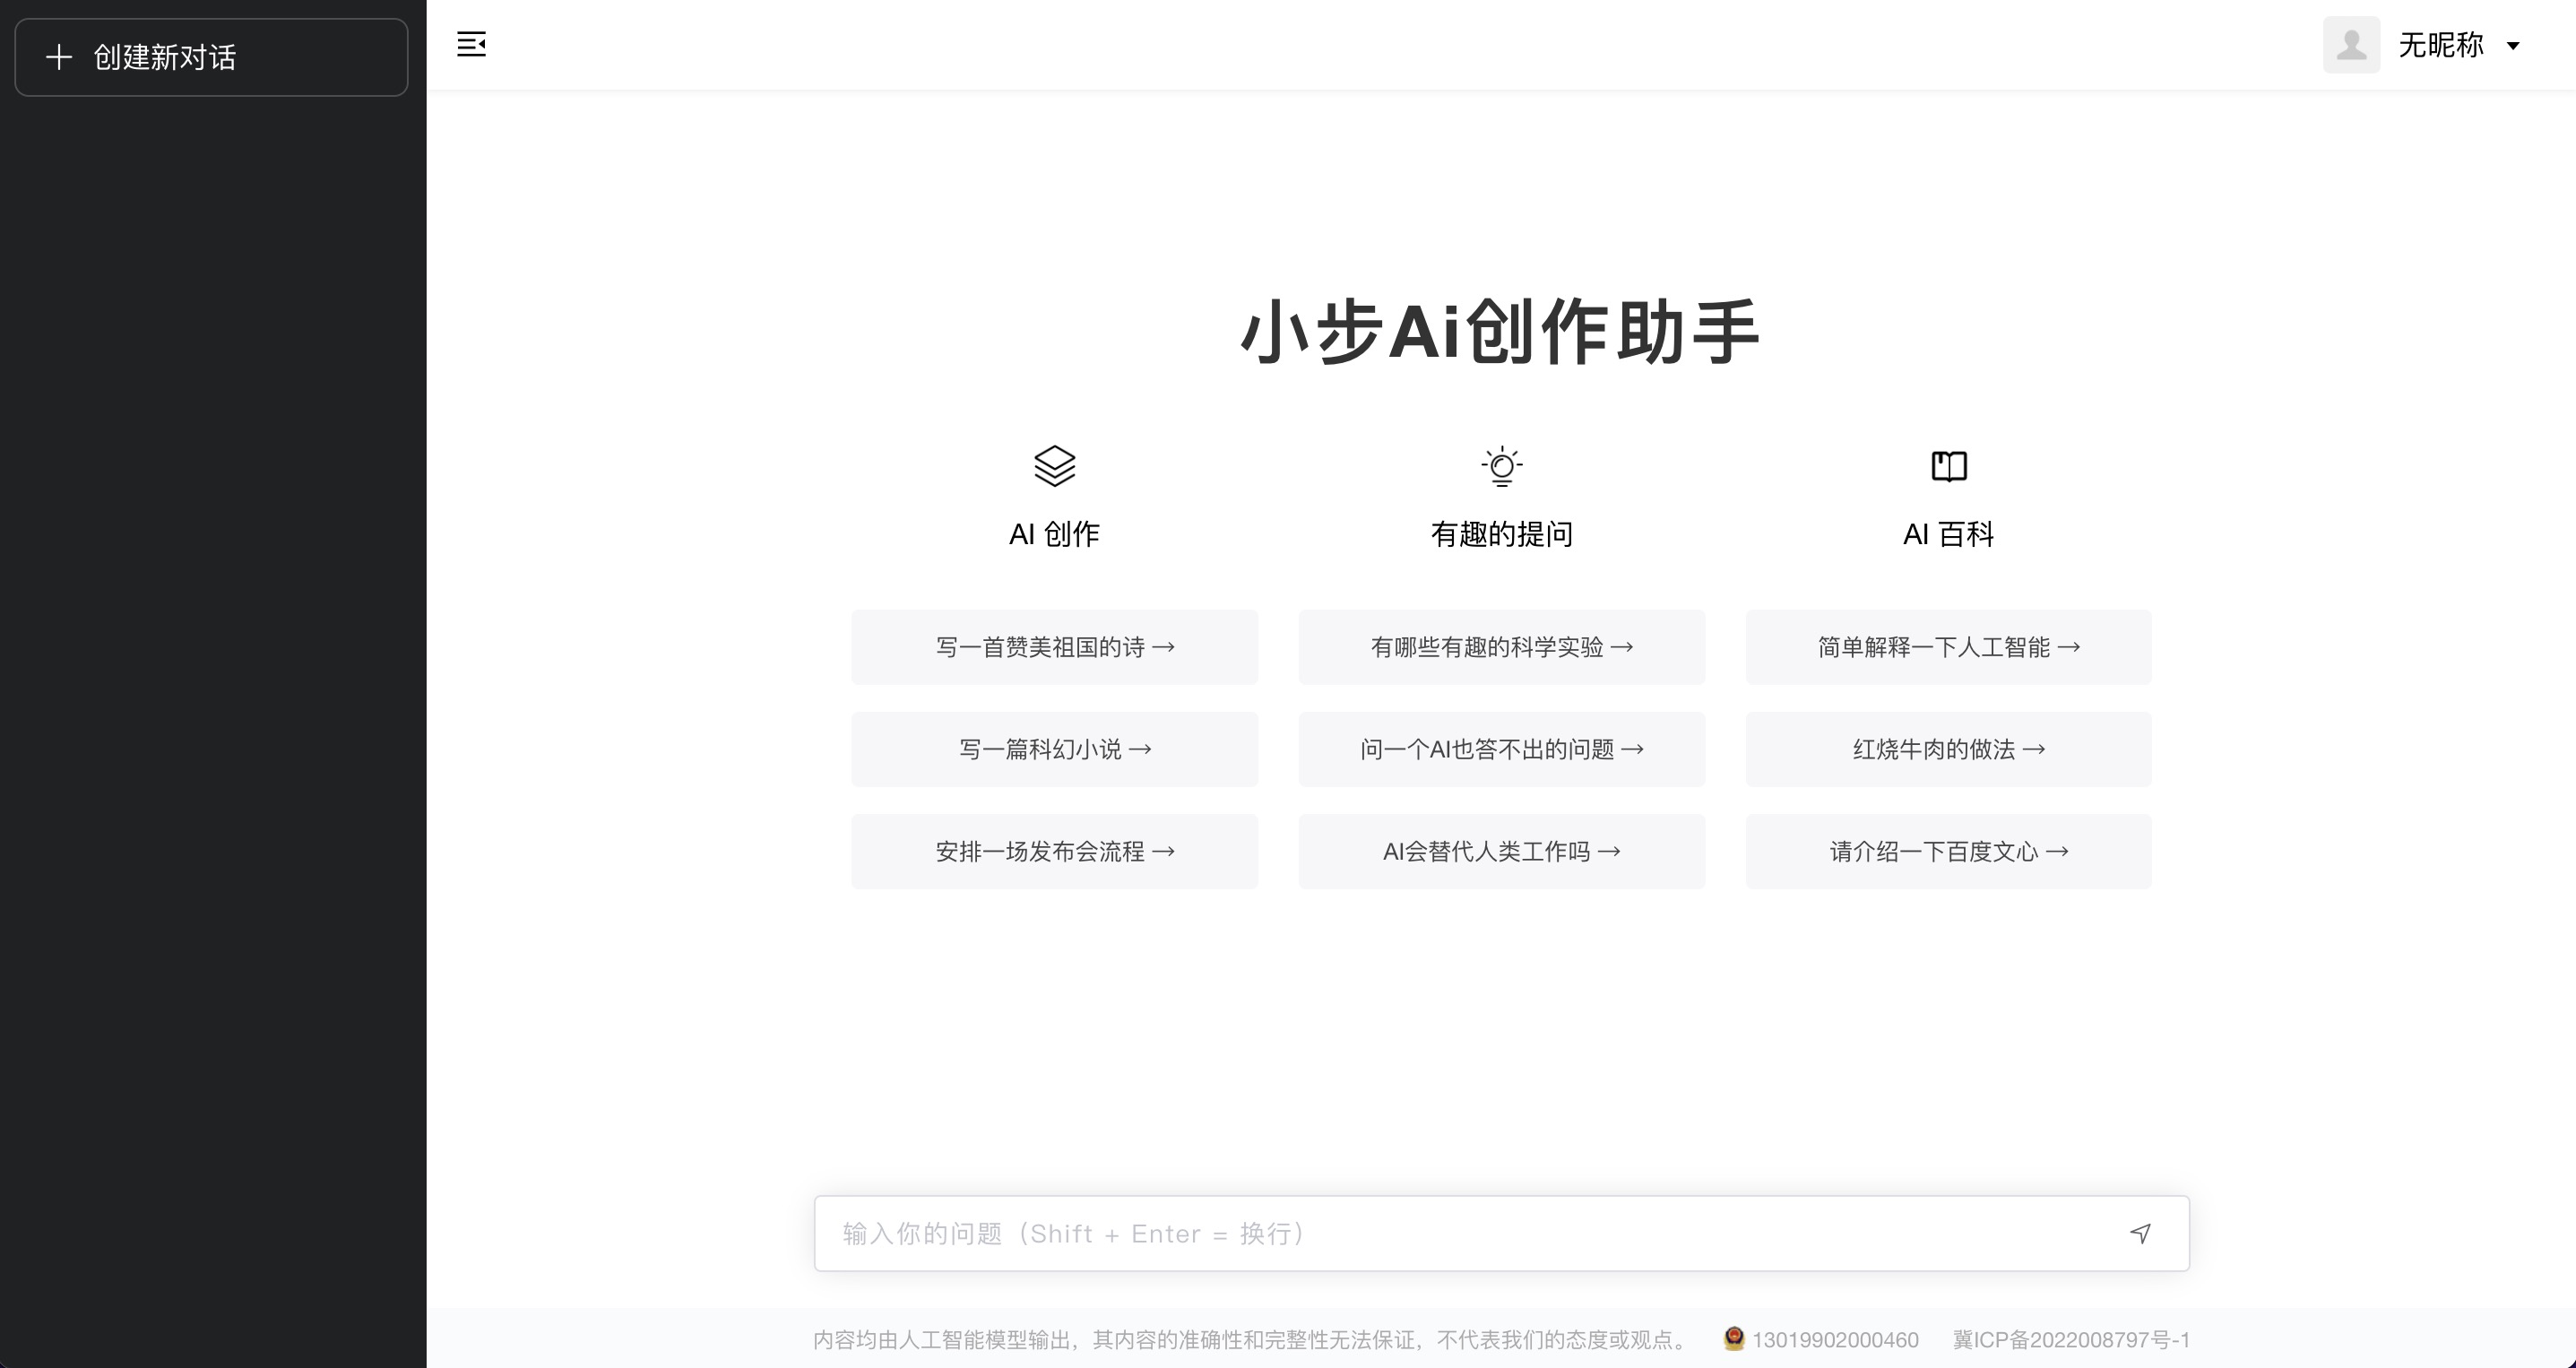Viewport: 2576px width, 1368px height.
Task: Click 红烧牛肉的做法 prompt
Action: click(x=1948, y=749)
